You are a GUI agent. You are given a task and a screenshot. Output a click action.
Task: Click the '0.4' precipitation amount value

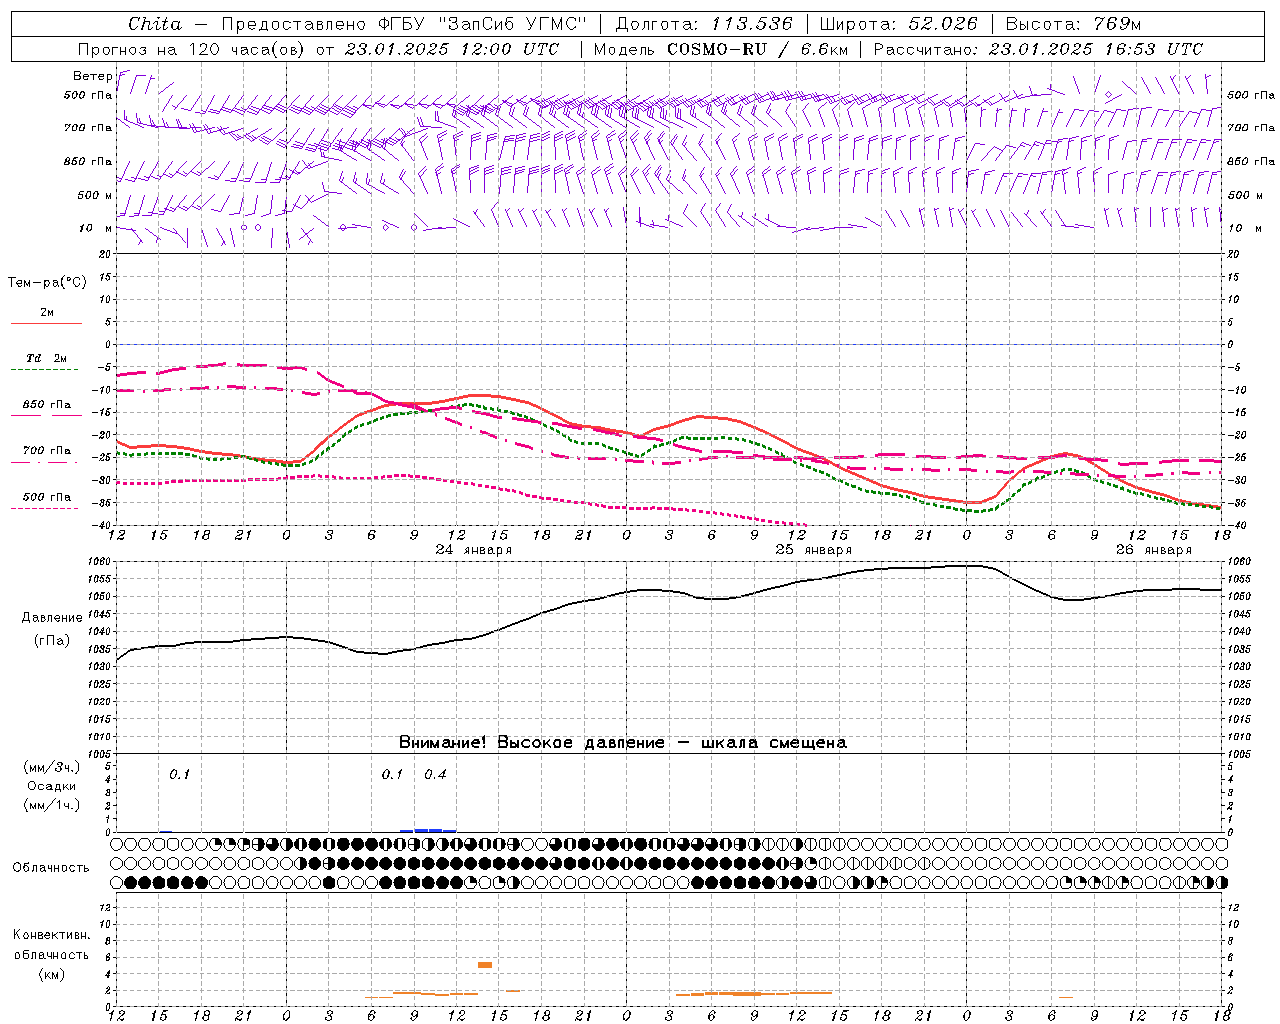[435, 774]
